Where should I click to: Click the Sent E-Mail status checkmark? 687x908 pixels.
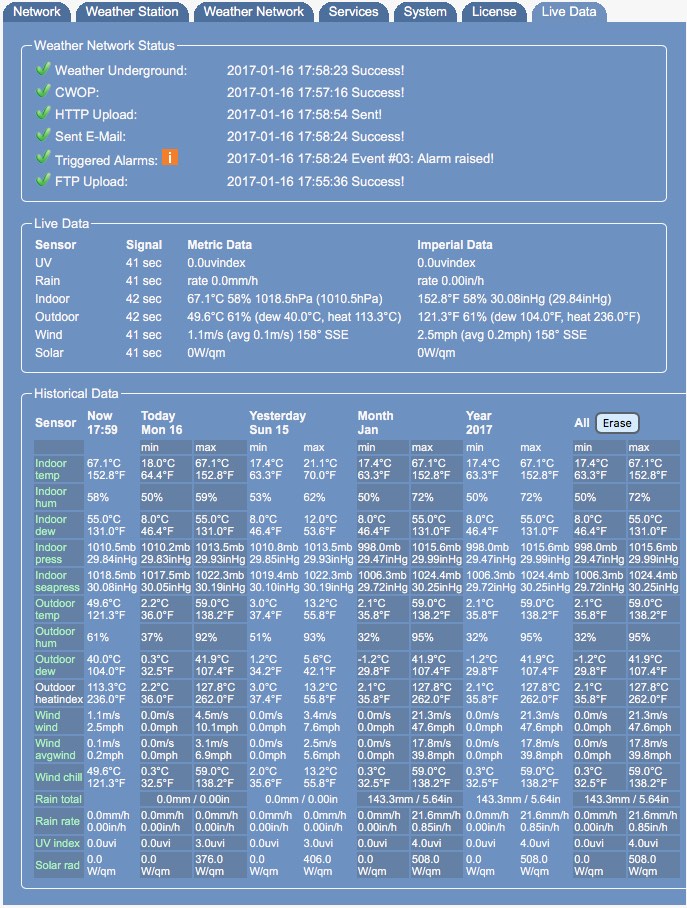point(43,136)
